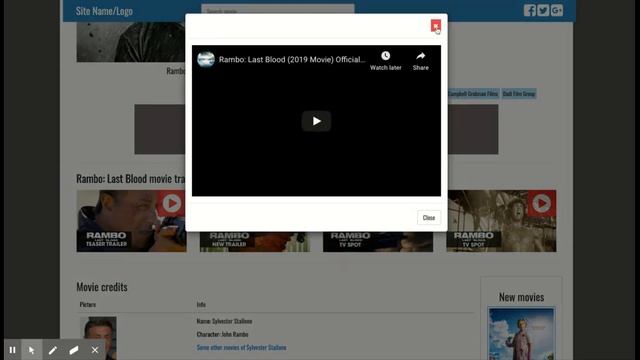The width and height of the screenshot is (640, 360).
Task: Click the 'Picture' column header
Action: click(88, 304)
